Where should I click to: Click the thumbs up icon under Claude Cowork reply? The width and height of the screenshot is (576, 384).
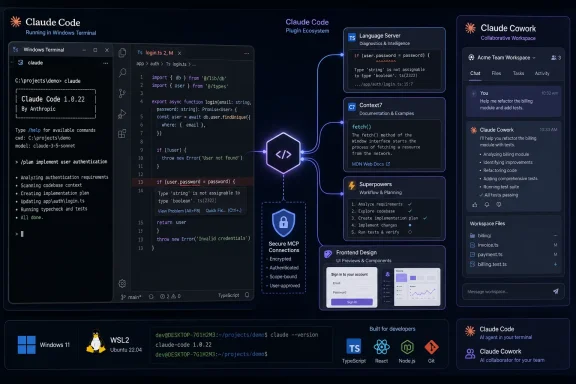pos(475,205)
